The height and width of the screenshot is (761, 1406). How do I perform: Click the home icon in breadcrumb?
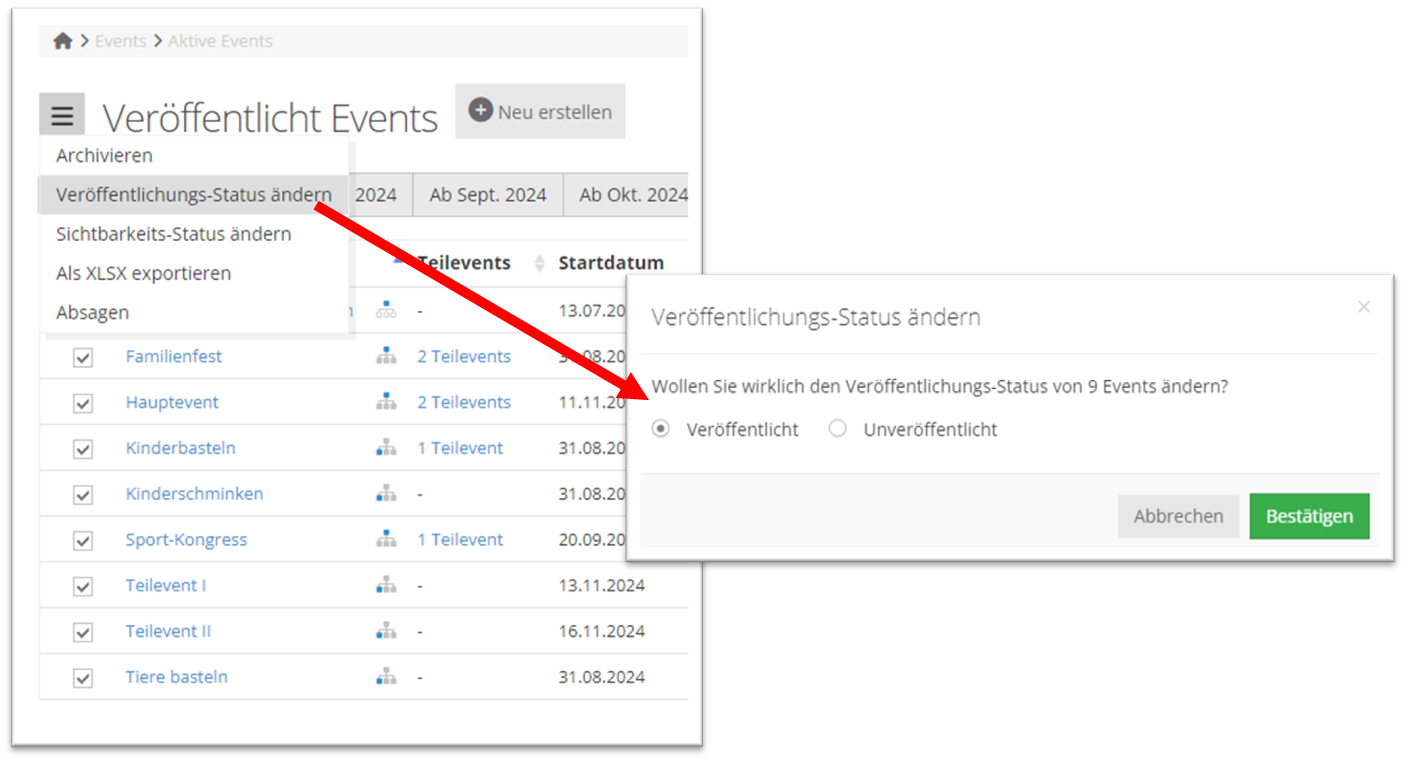tap(63, 41)
